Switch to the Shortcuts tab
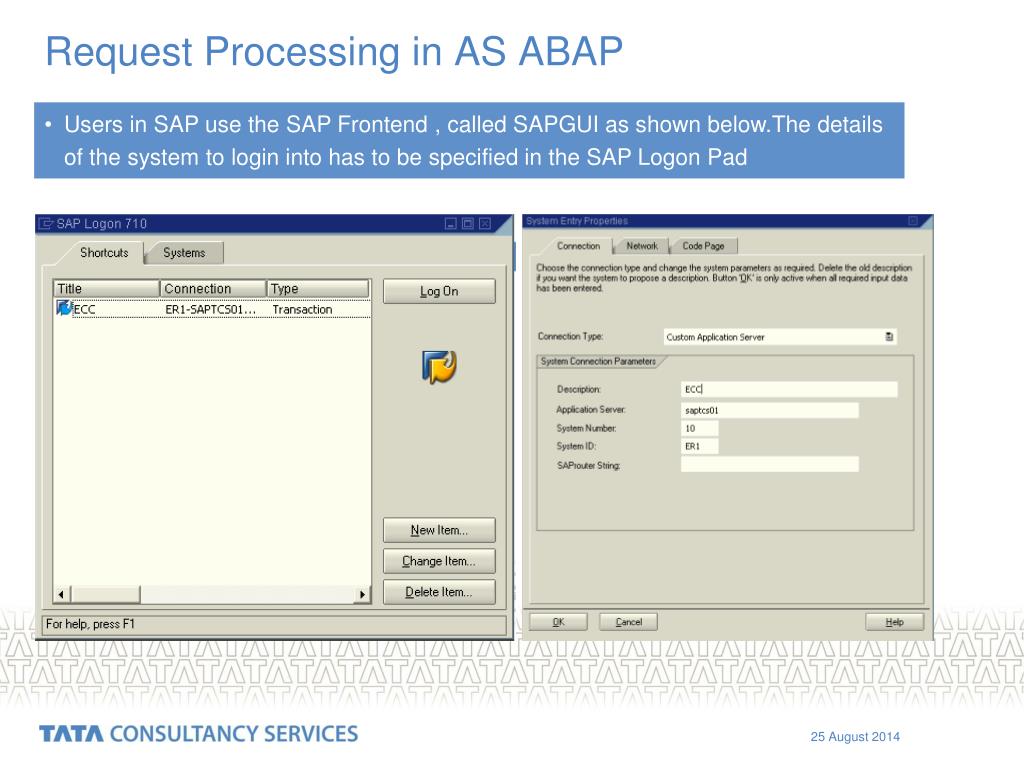This screenshot has height=768, width=1024. 104,253
